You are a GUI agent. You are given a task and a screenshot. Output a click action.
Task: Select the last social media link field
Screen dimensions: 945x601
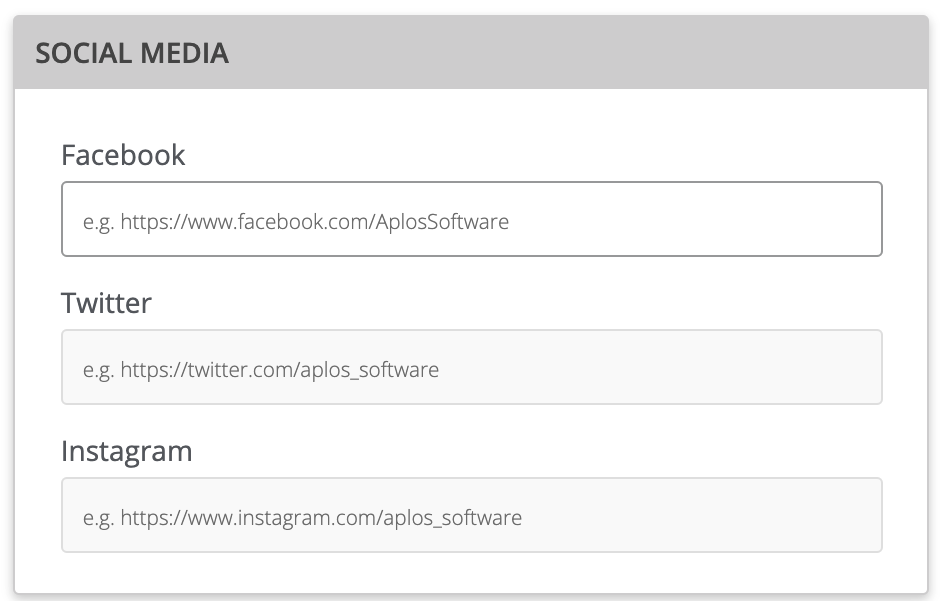pos(471,515)
